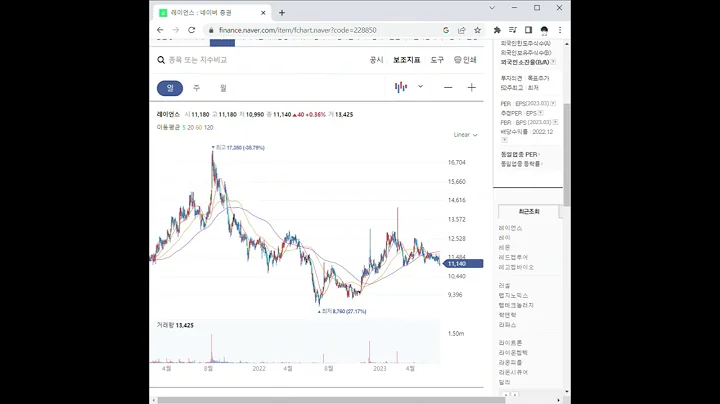Open a new browser tab
Image resolution: width=720 pixels, height=404 pixels.
282,13
